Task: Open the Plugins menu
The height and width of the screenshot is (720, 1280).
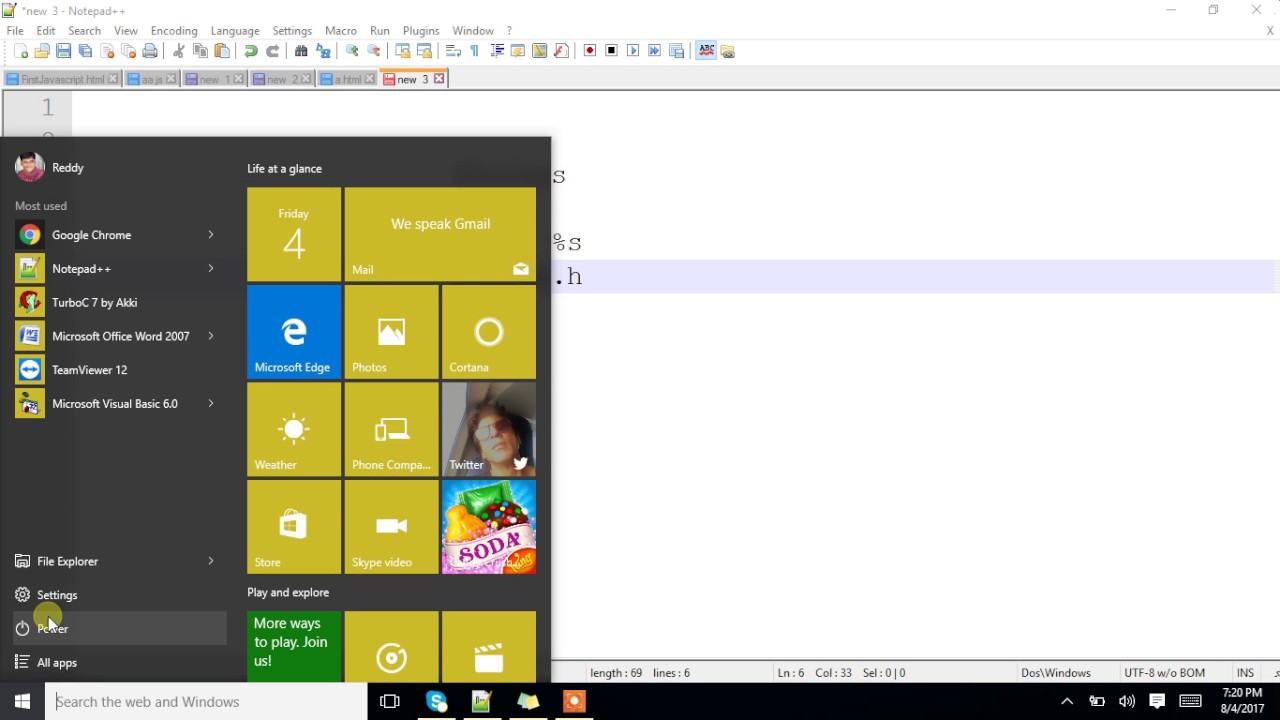Action: (421, 31)
